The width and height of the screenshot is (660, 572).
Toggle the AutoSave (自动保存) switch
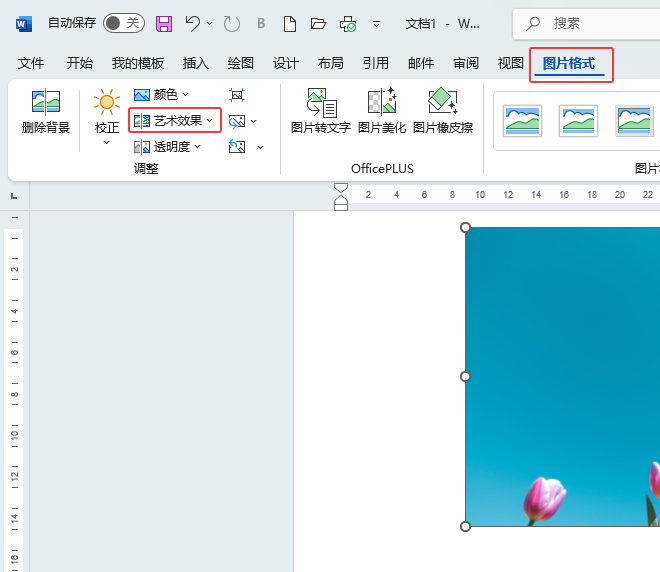[124, 23]
